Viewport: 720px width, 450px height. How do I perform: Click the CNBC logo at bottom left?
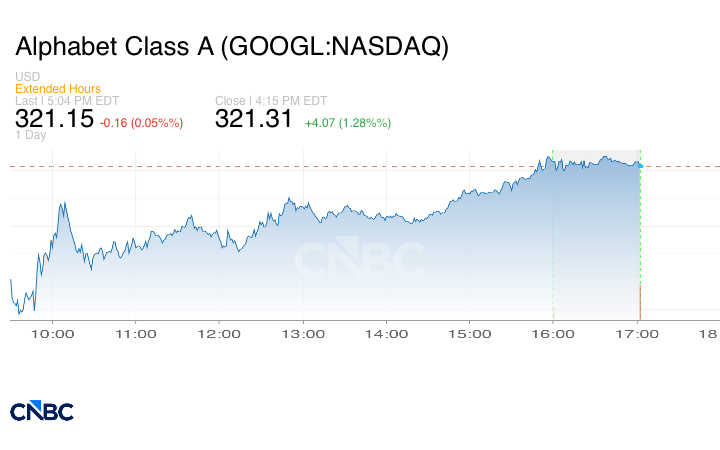[x=41, y=411]
